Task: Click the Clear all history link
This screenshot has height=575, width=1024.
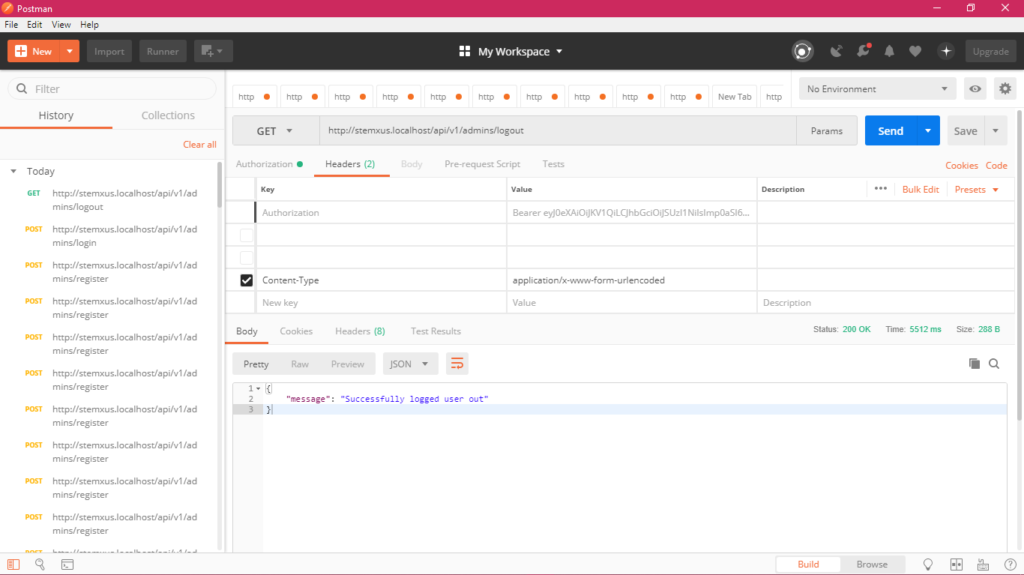Action: [x=199, y=144]
